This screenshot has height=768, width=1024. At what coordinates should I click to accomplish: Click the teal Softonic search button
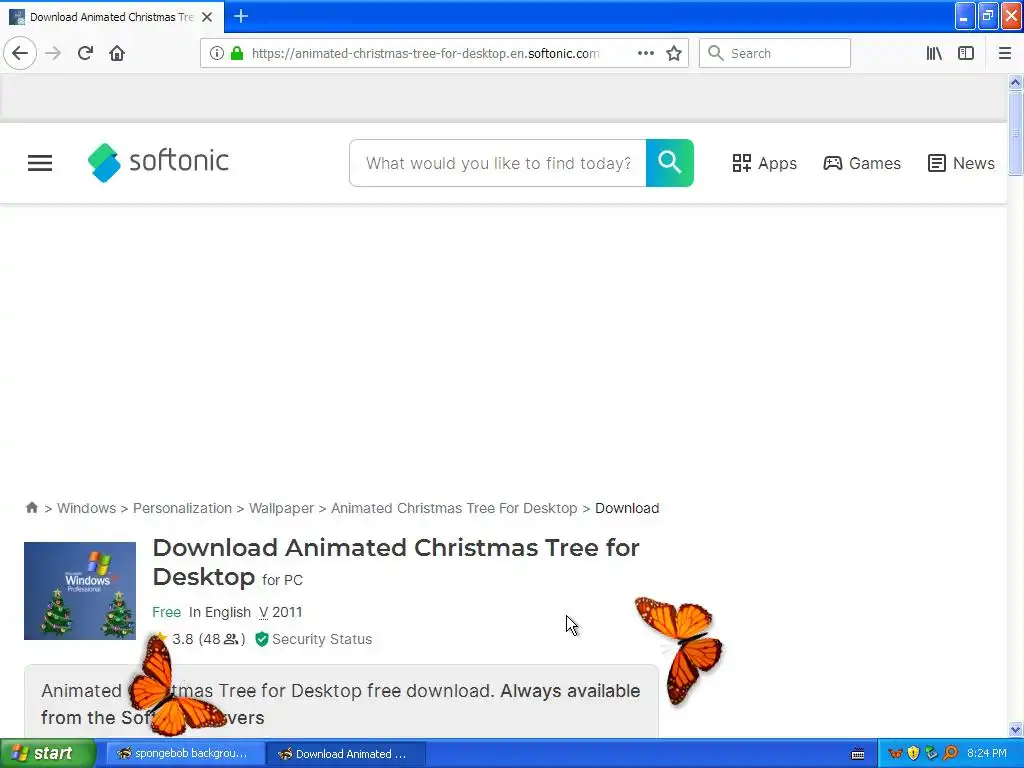tap(669, 163)
